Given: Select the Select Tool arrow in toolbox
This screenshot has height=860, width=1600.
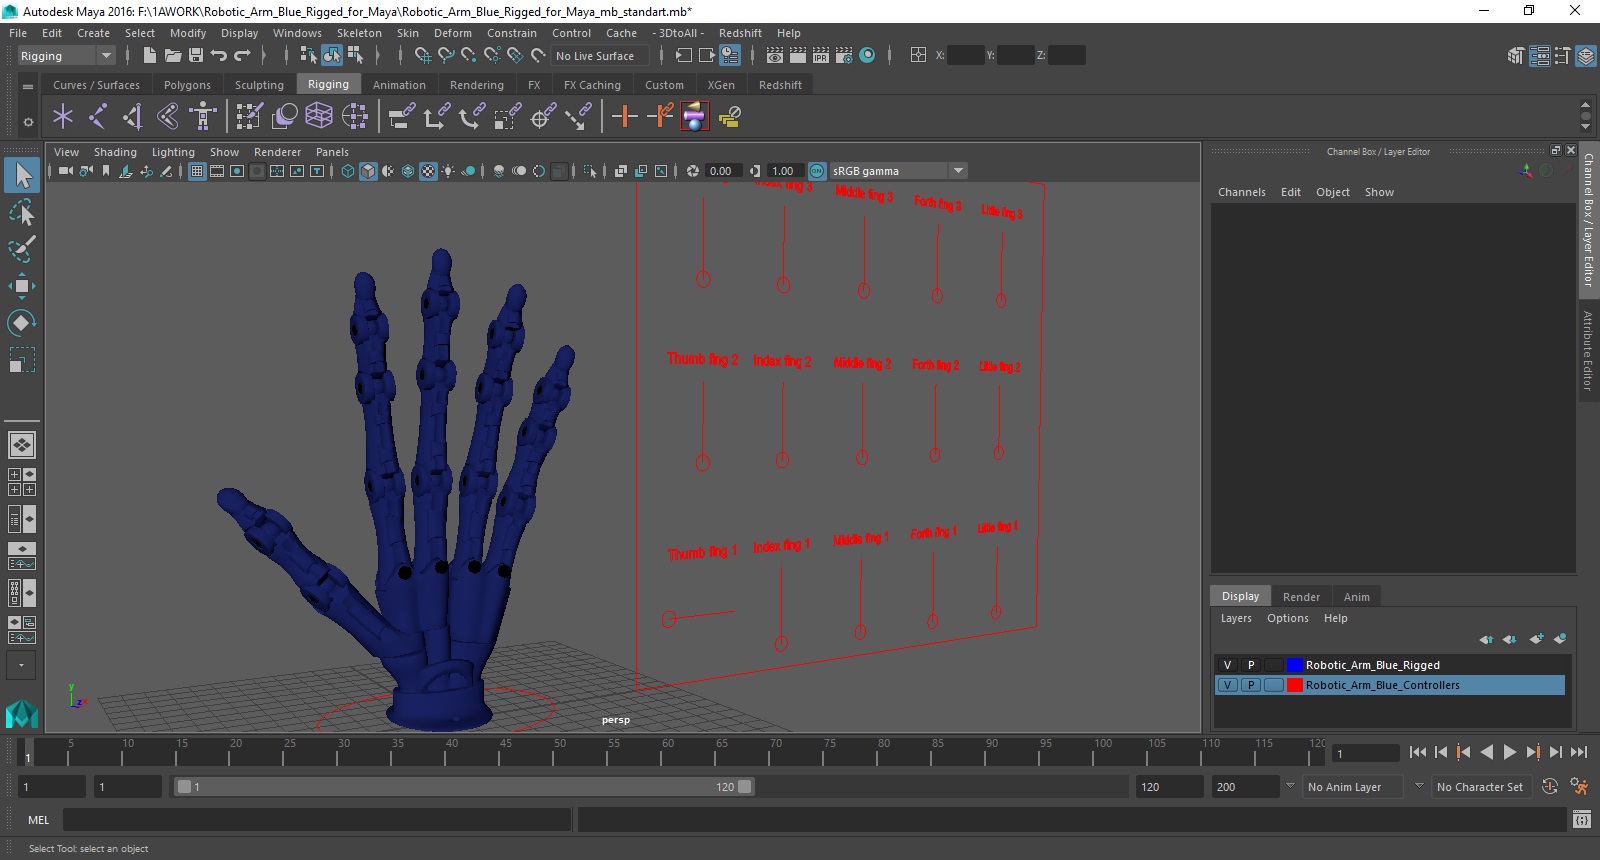Looking at the screenshot, I should [22, 176].
